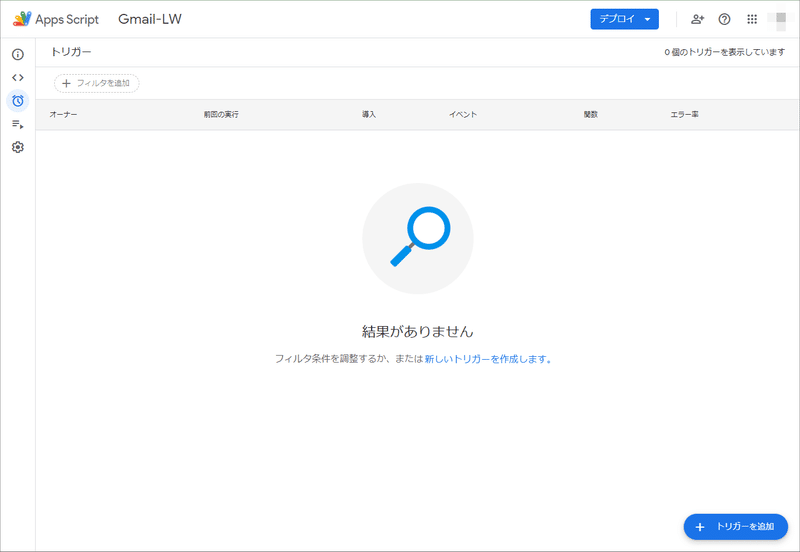Image resolution: width=800 pixels, height=552 pixels.
Task: Click the project name Gmail-LW
Action: pyautogui.click(x=150, y=19)
